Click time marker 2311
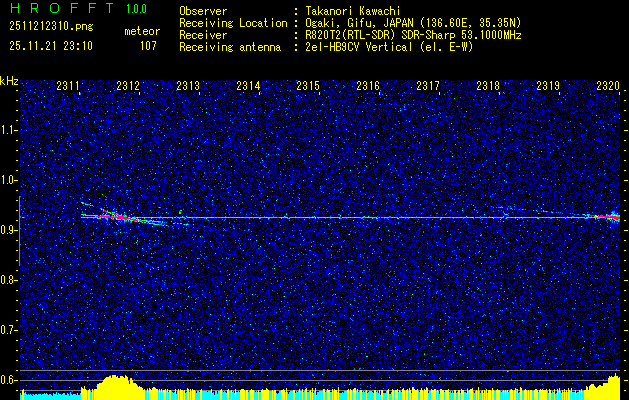 coord(68,85)
